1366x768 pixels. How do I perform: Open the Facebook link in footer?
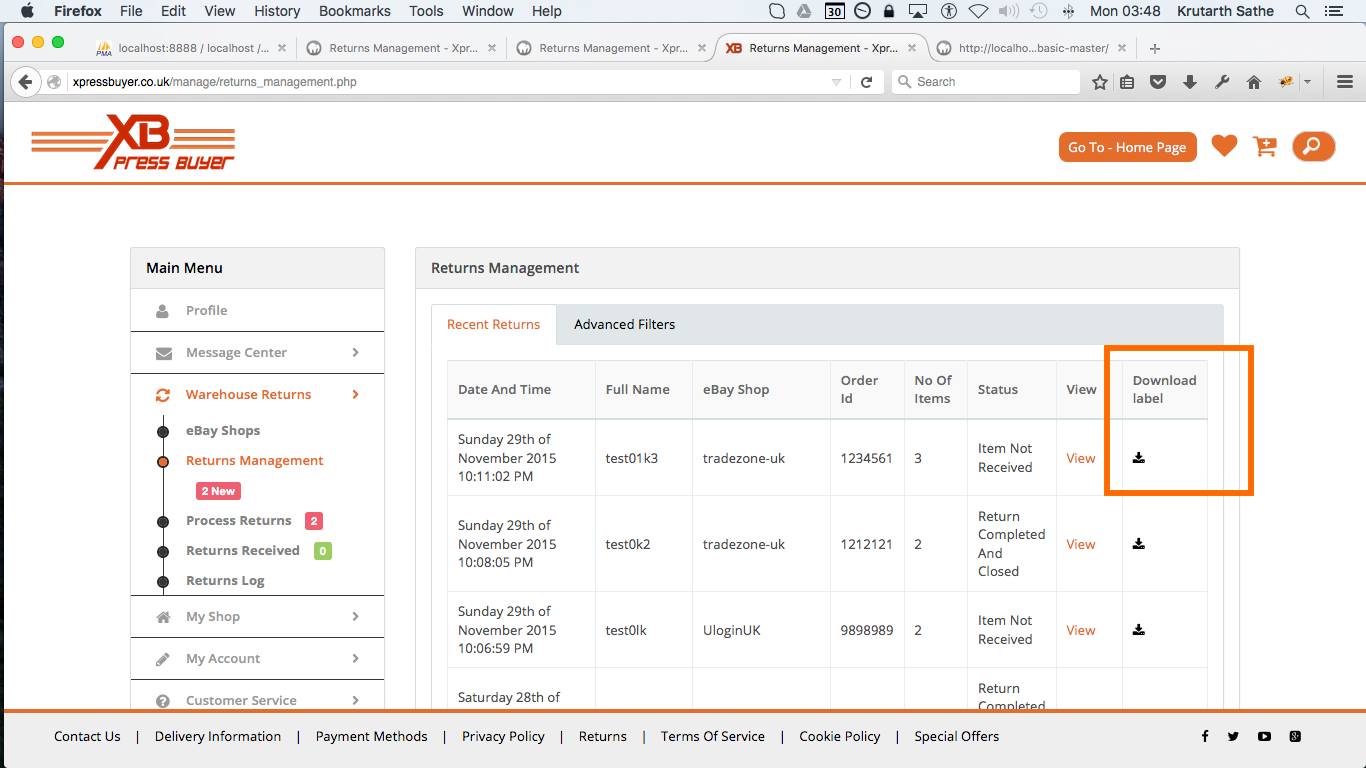(x=1205, y=737)
